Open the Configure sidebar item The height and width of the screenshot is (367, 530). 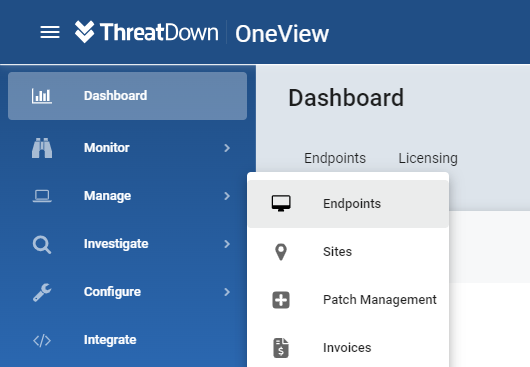pyautogui.click(x=127, y=292)
